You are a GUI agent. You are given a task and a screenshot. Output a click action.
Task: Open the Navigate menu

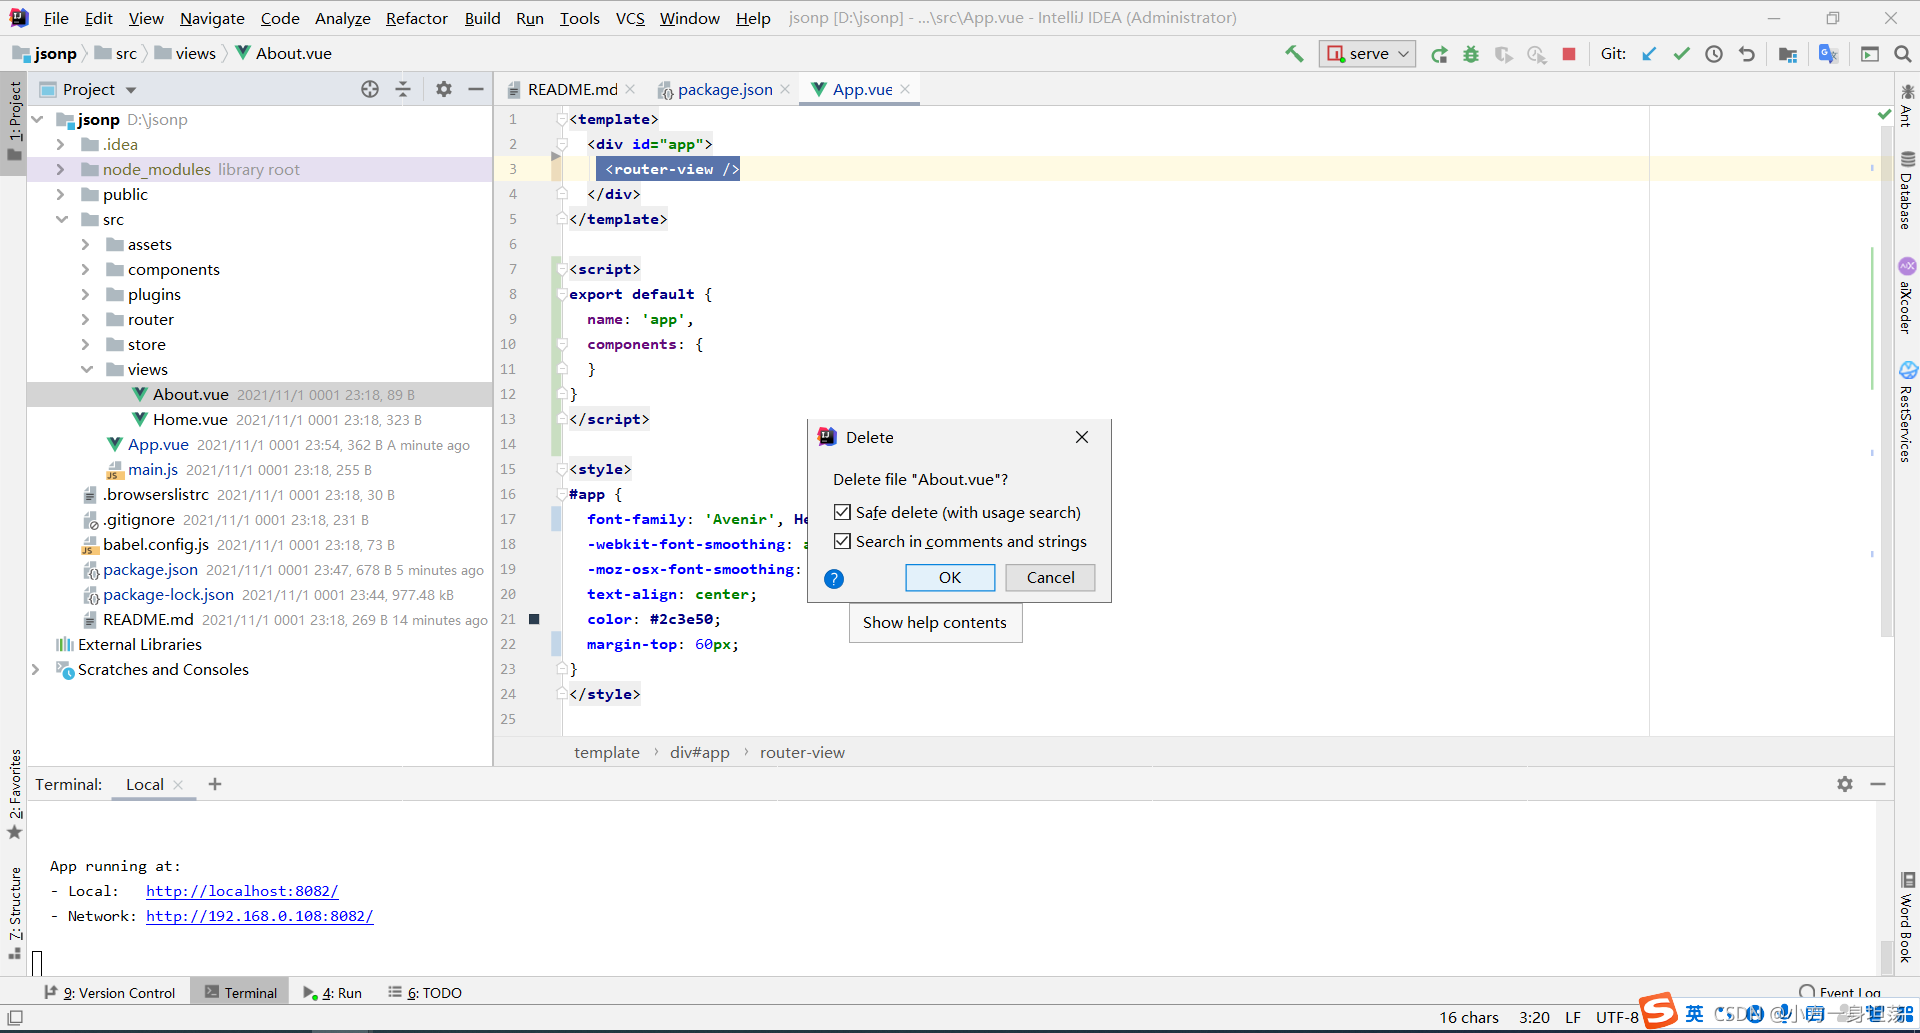(x=212, y=18)
